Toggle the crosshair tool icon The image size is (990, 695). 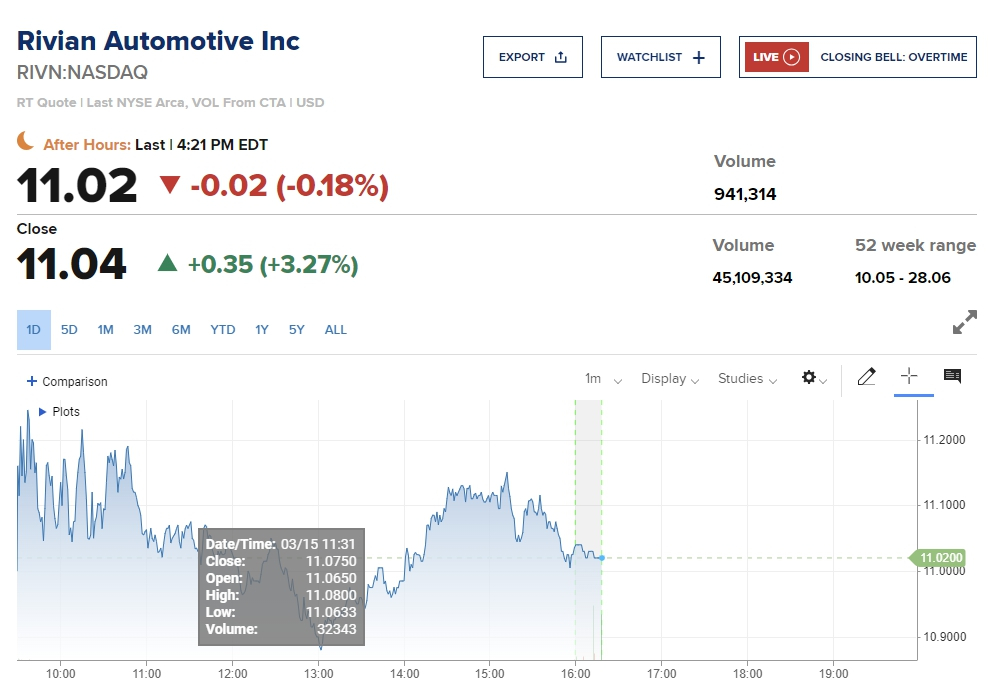[909, 376]
